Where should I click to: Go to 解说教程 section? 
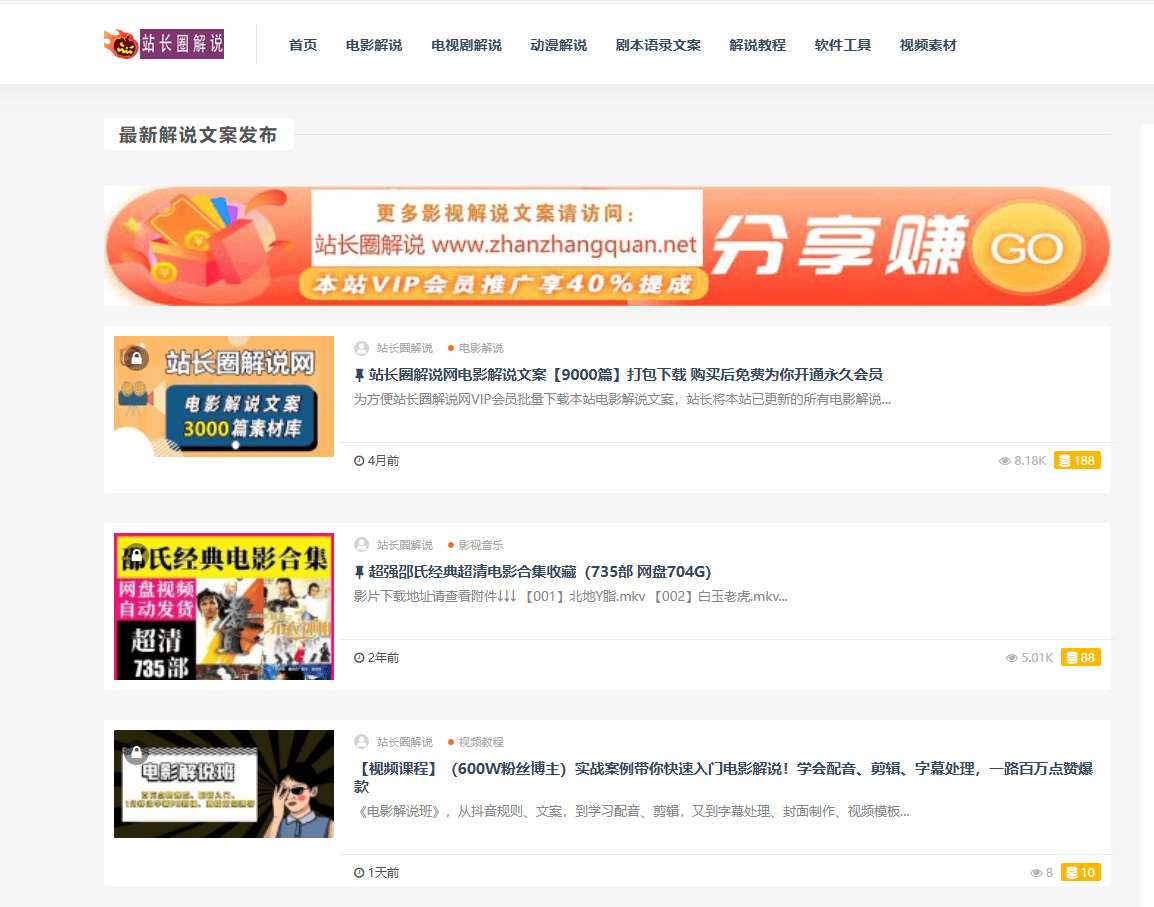[757, 45]
